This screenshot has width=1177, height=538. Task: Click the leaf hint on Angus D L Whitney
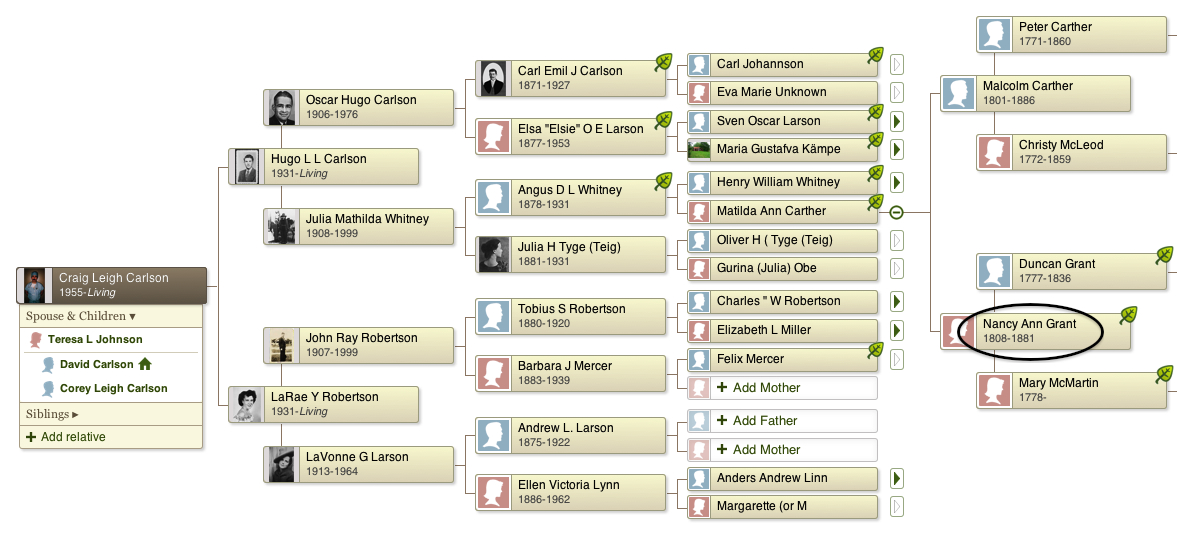663,182
